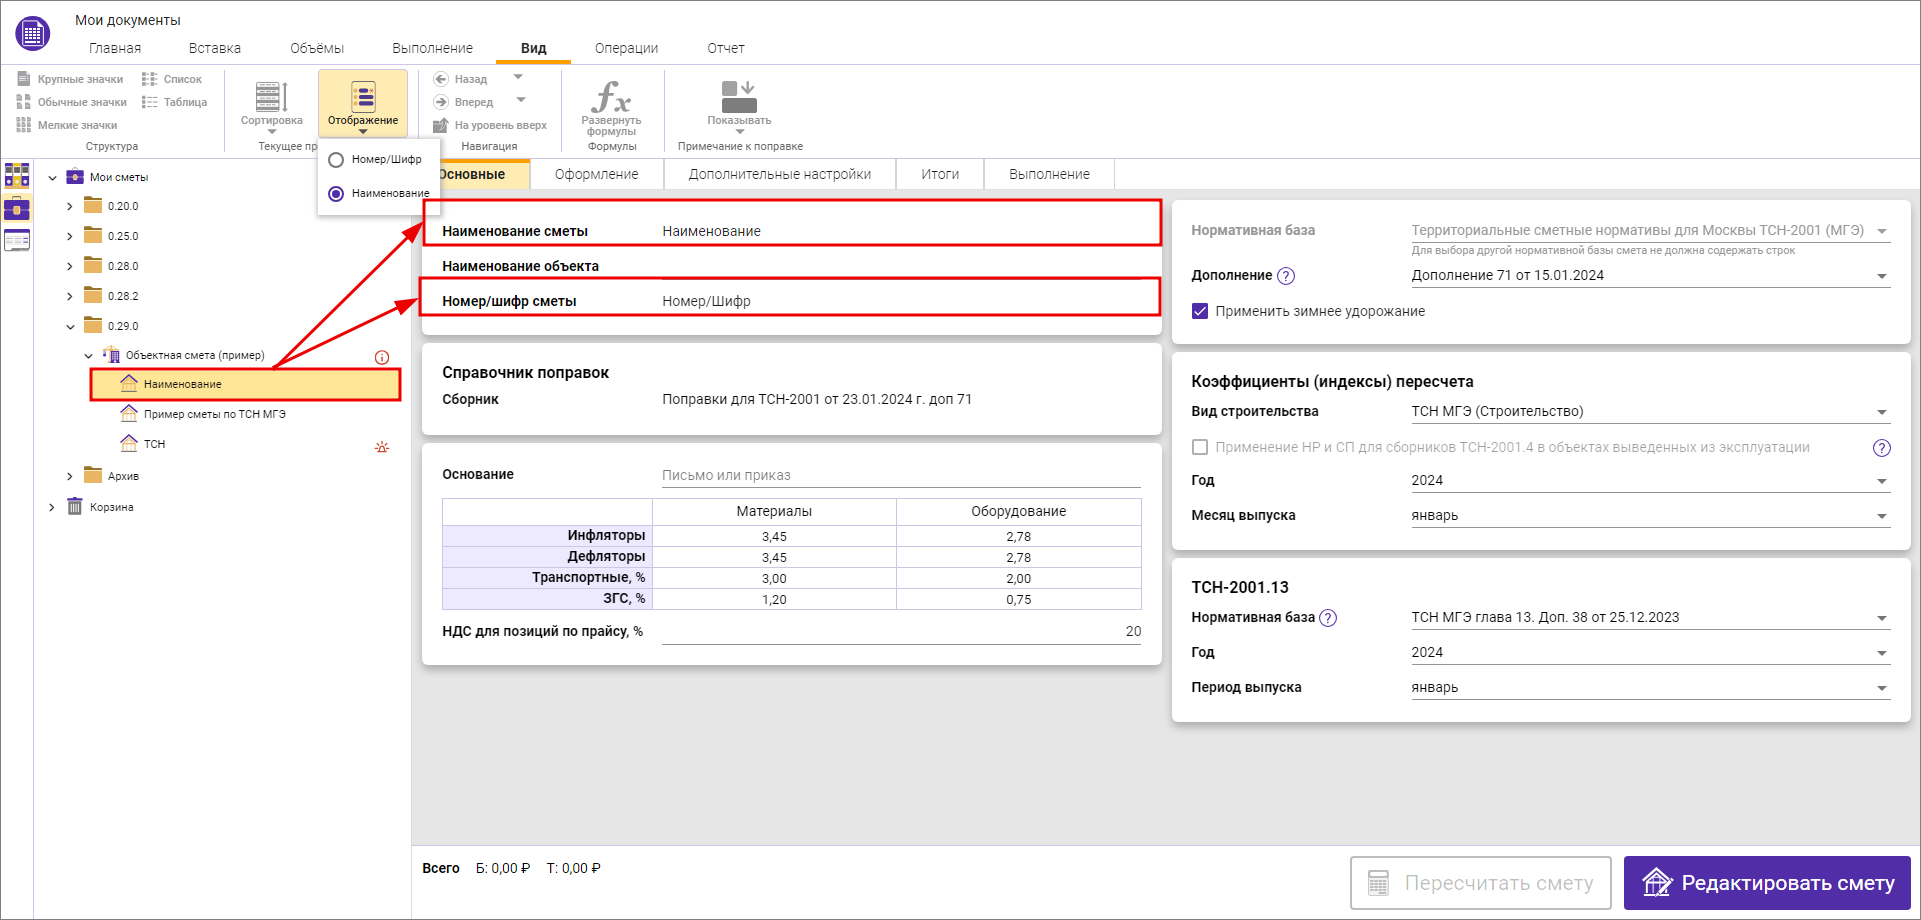Screen dimensions: 1921x920
Task: Enable Применение НР и СП checkbox
Action: (x=1200, y=447)
